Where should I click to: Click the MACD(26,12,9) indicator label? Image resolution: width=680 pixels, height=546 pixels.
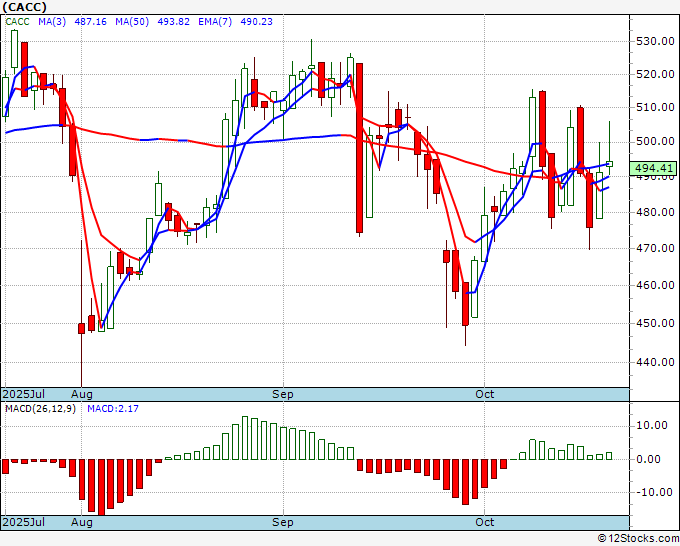40,409
